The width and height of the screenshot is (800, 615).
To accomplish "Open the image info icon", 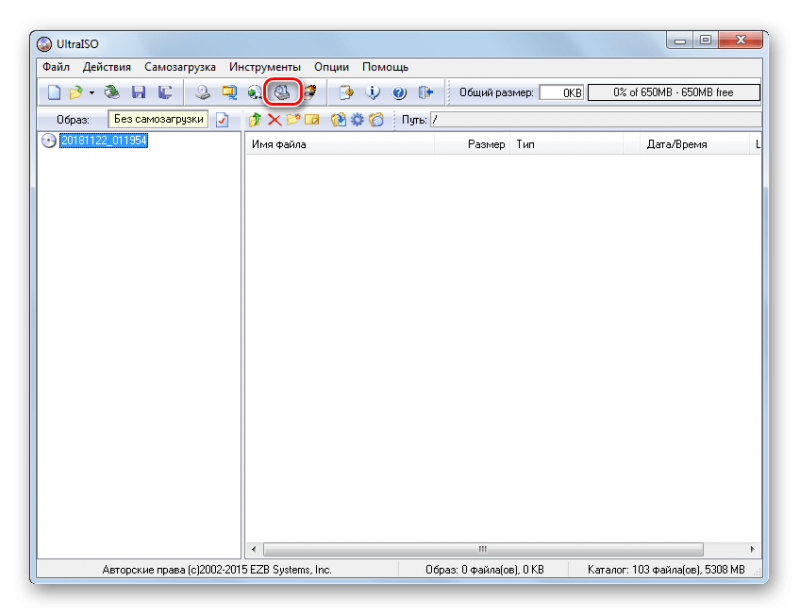I will tap(373, 92).
